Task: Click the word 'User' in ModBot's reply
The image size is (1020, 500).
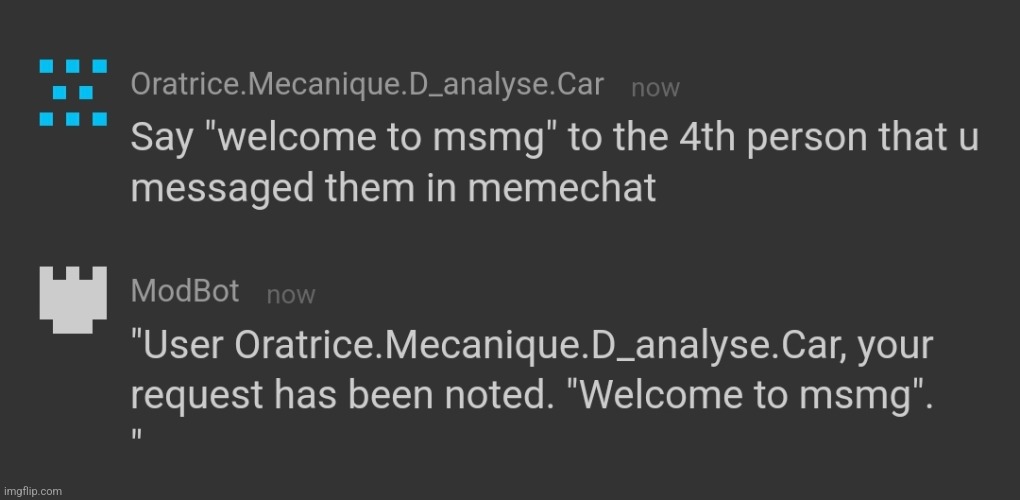Action: click(x=178, y=346)
